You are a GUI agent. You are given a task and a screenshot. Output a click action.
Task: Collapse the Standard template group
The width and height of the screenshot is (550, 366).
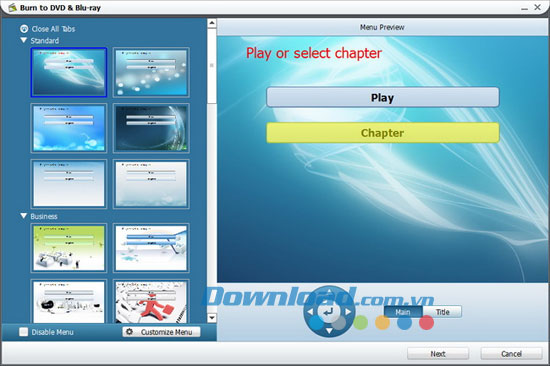tap(24, 40)
